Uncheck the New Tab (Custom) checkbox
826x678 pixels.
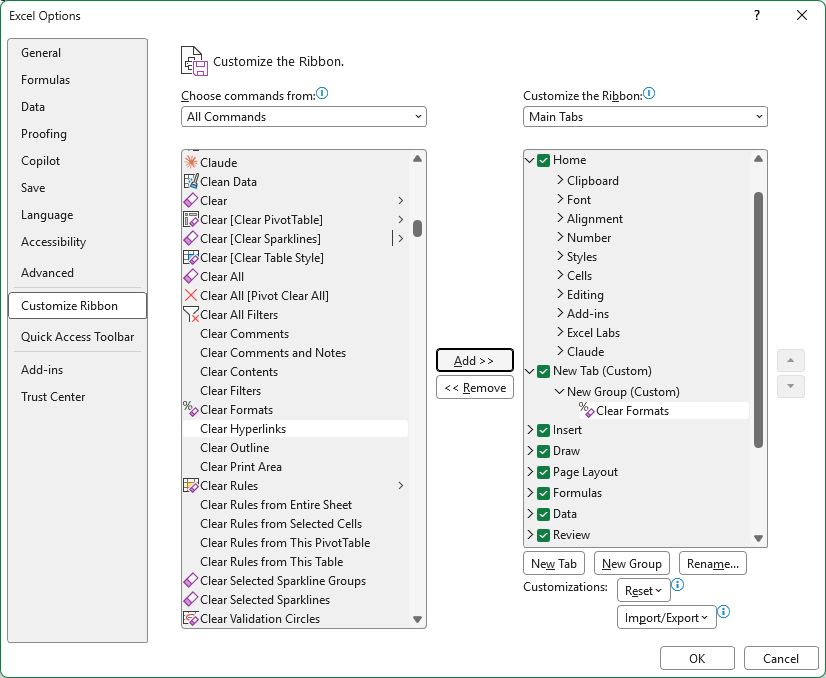coord(544,371)
